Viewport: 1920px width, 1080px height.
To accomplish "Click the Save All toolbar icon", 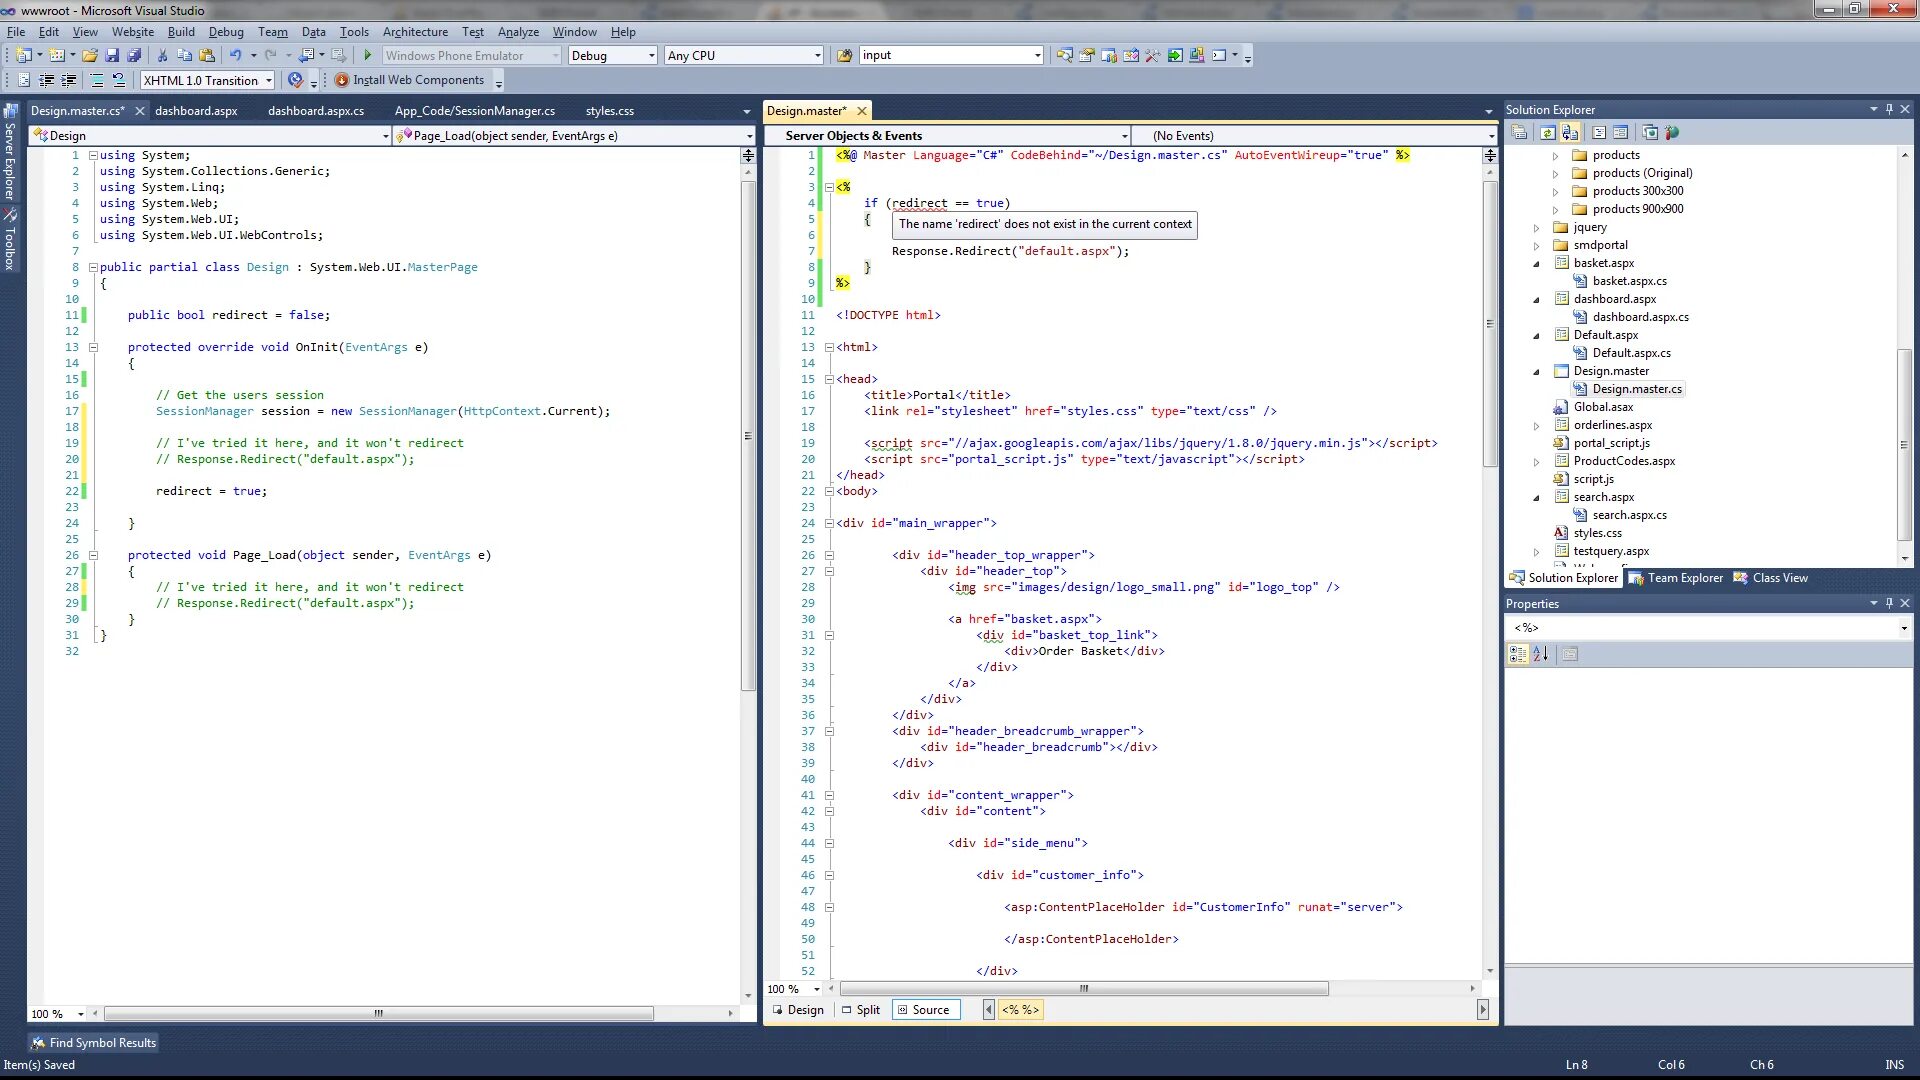I will tap(134, 56).
